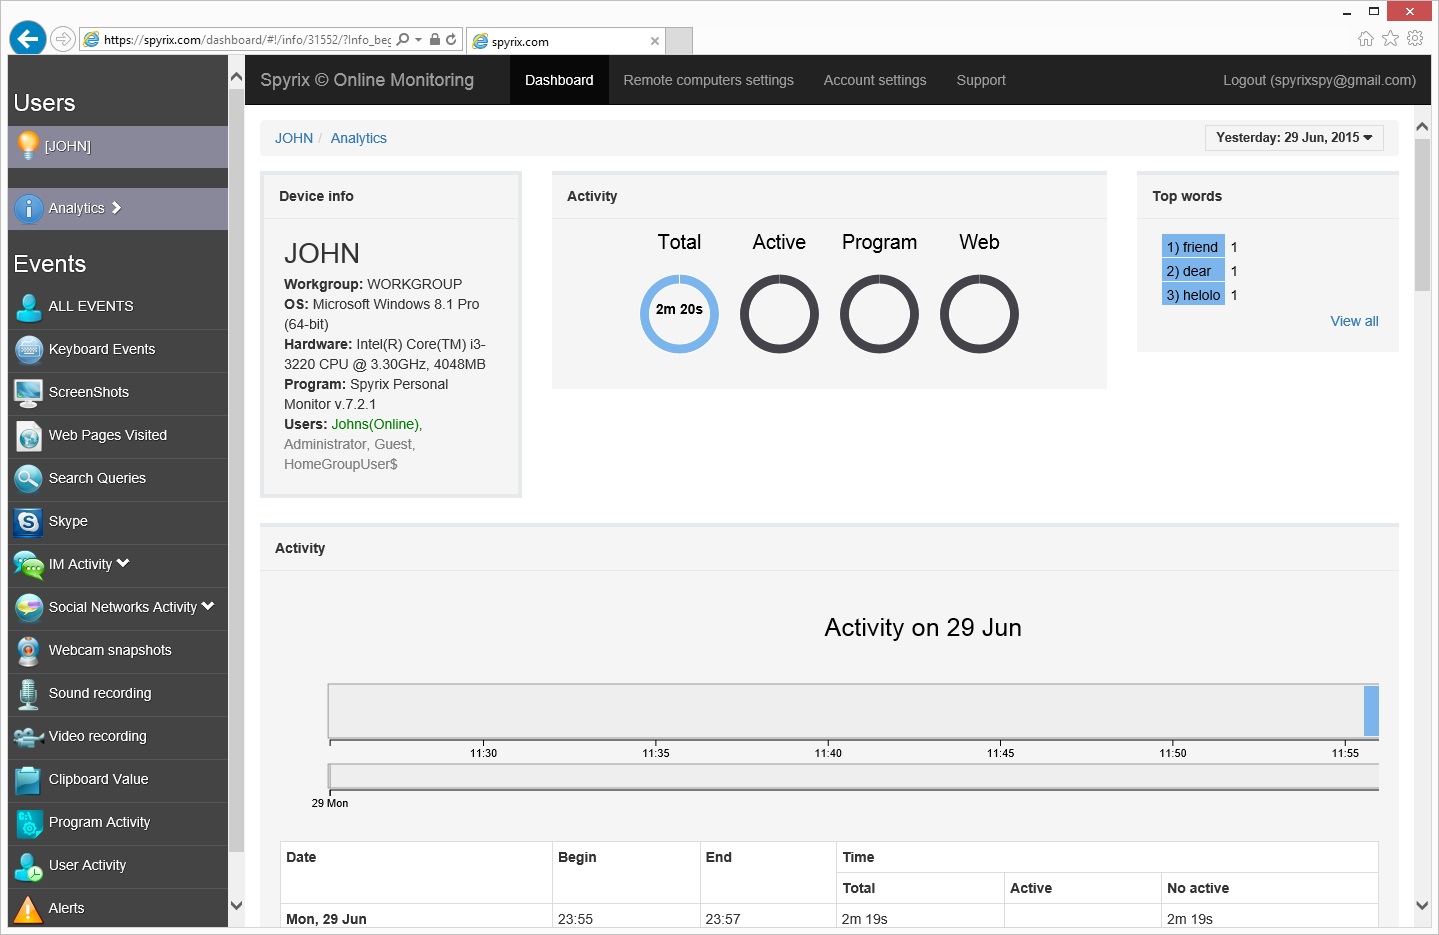Screen dimensions: 1439x935
Task: Expand IM Activity chevron
Action: [123, 563]
